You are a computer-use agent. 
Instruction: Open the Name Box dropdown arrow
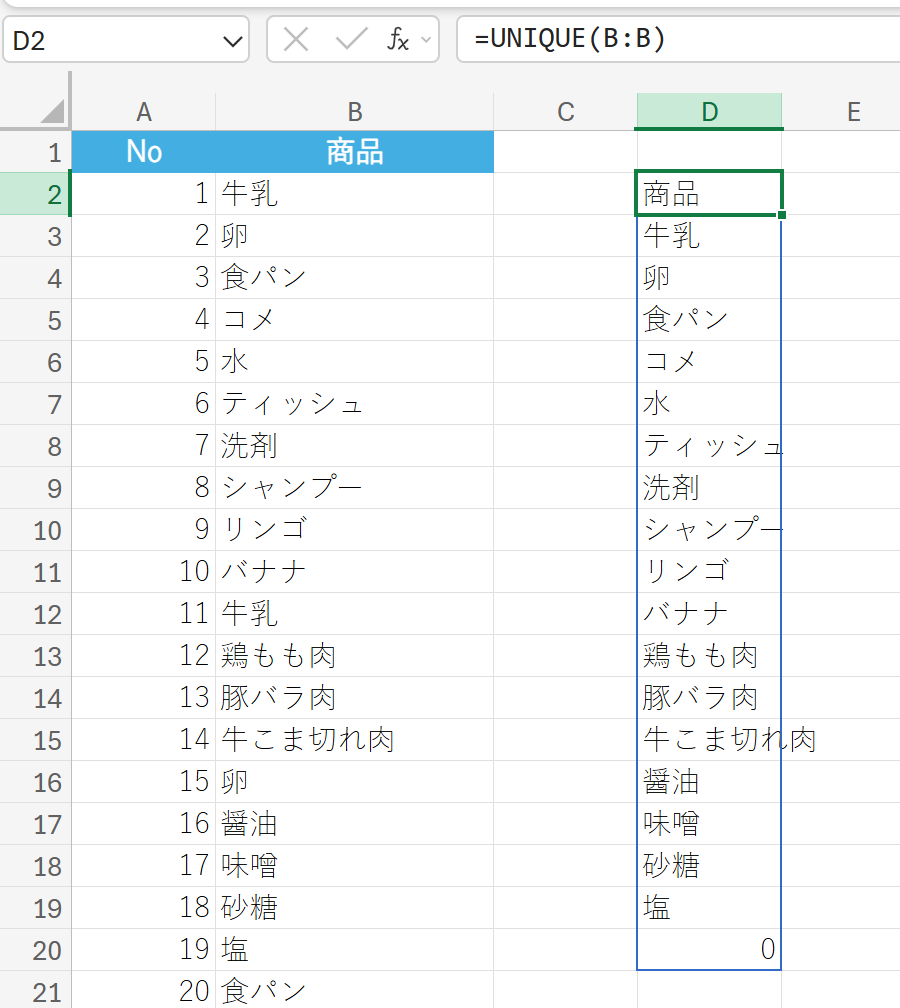tap(233, 42)
